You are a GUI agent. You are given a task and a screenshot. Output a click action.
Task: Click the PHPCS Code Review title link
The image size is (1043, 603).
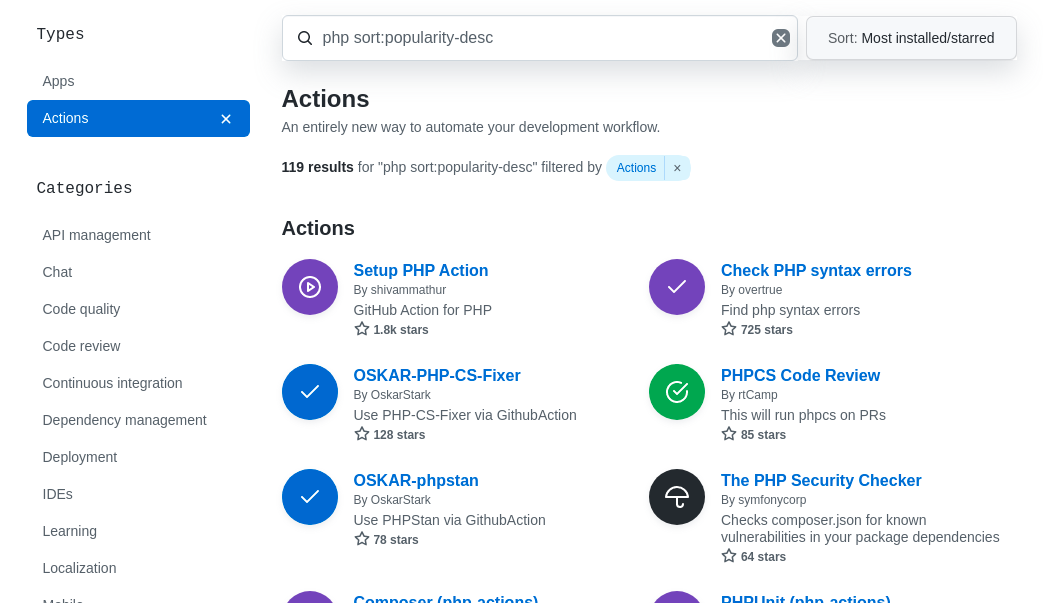click(x=800, y=375)
